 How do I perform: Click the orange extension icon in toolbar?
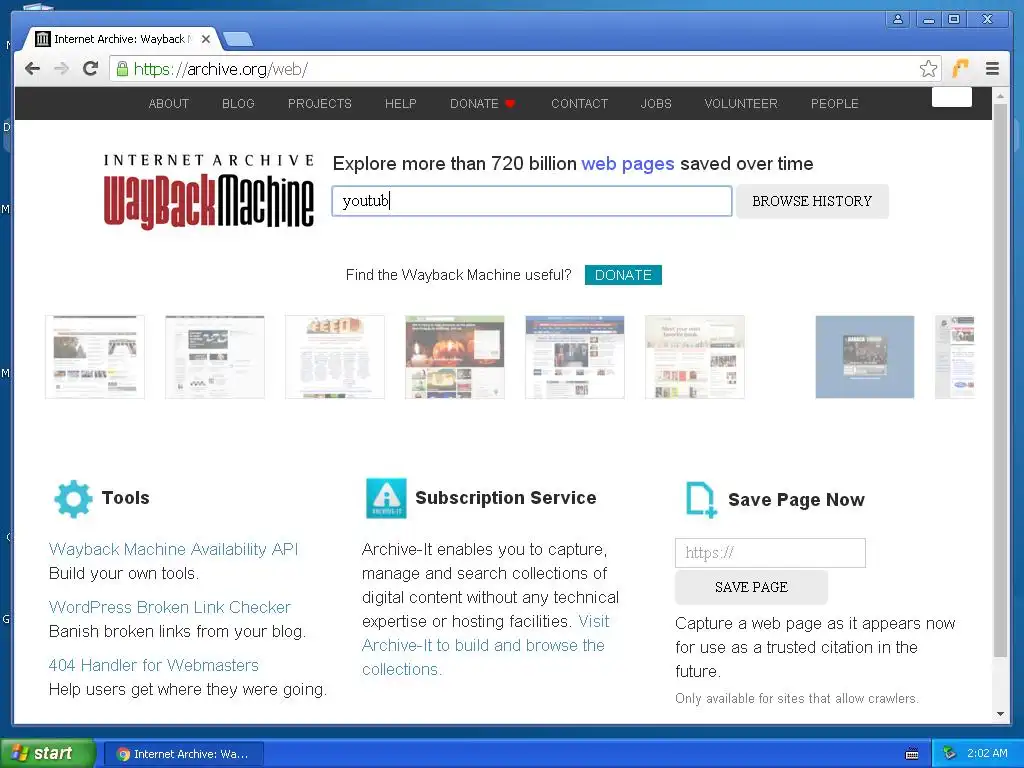[960, 68]
